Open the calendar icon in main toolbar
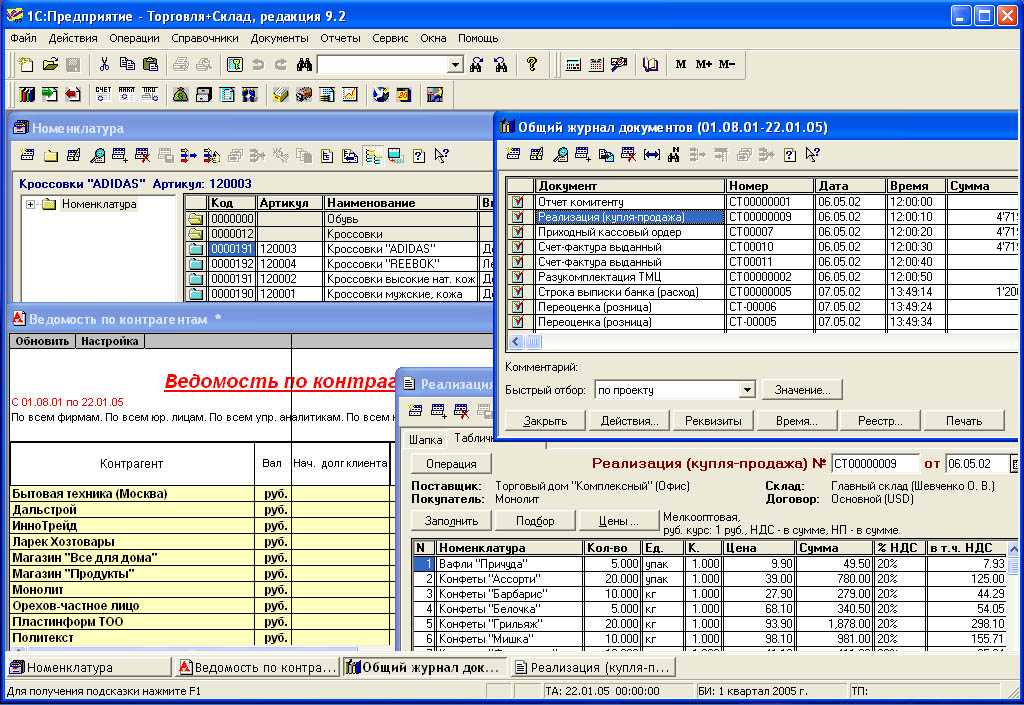 tap(596, 64)
